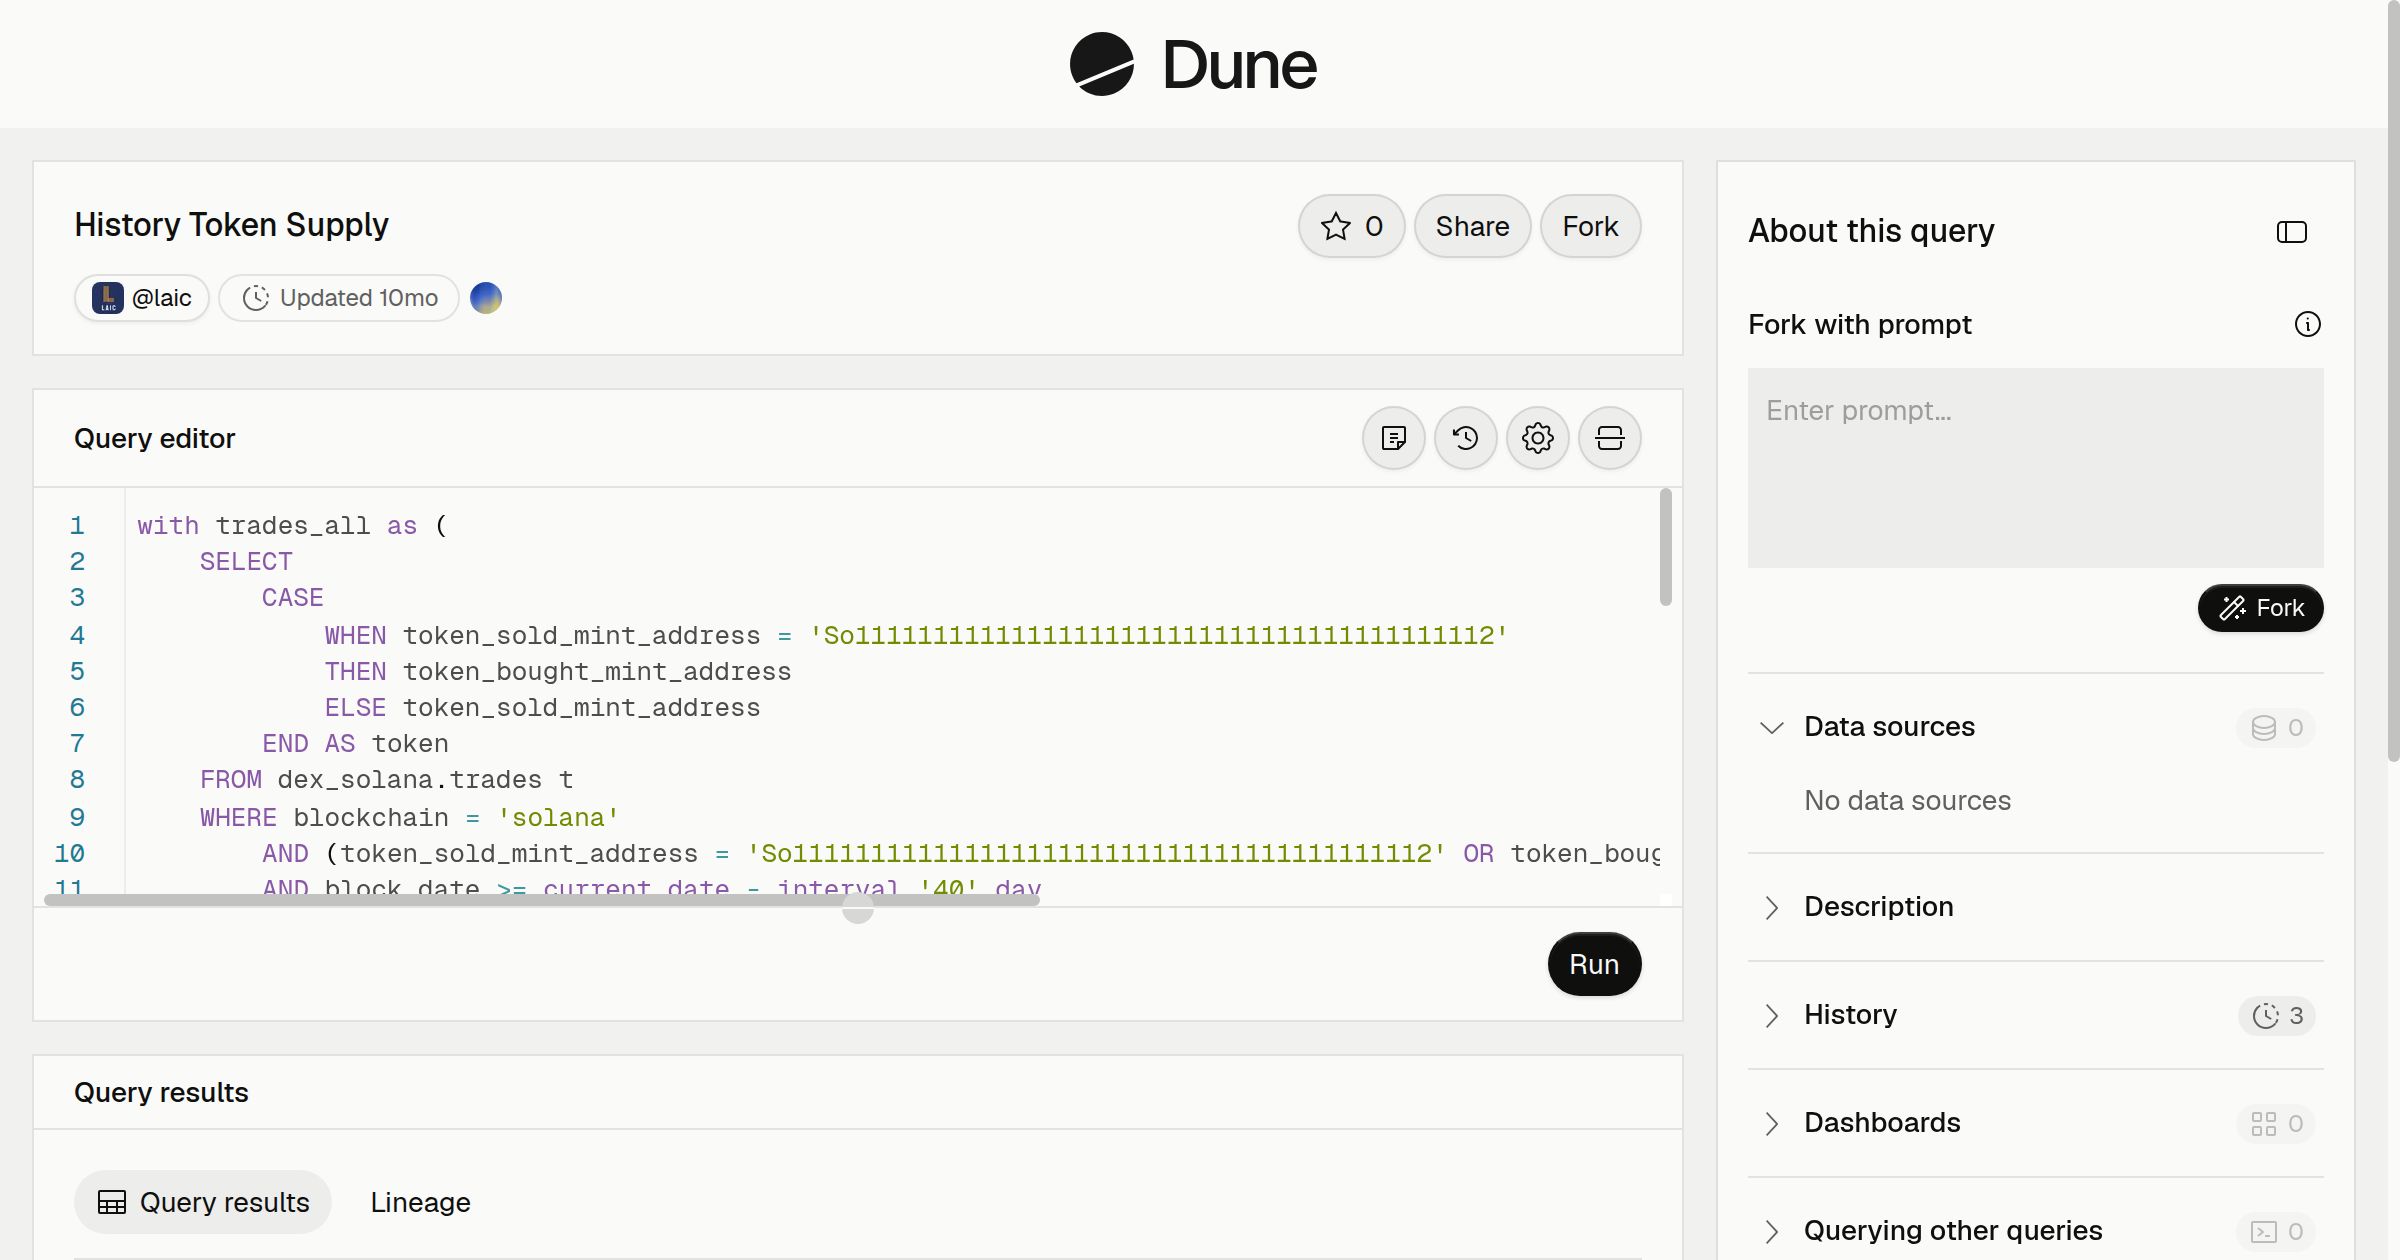This screenshot has height=1260, width=2400.
Task: Click 'solana' string on line 9
Action: pos(558,818)
